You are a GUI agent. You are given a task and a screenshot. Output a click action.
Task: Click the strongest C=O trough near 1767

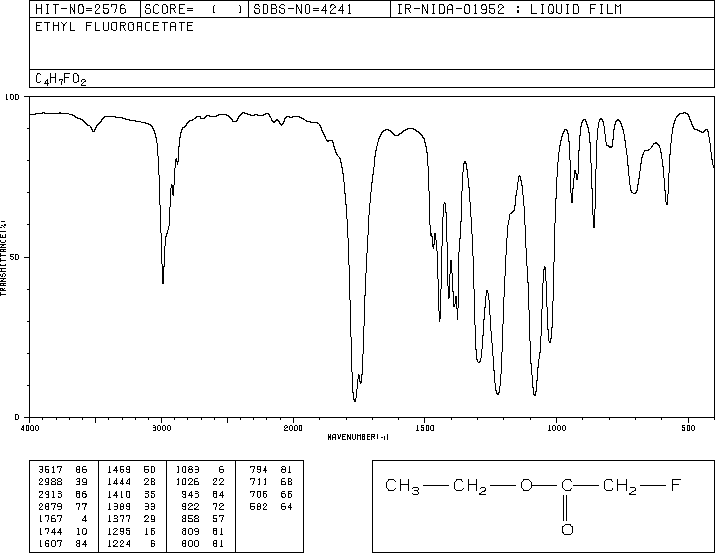click(355, 400)
